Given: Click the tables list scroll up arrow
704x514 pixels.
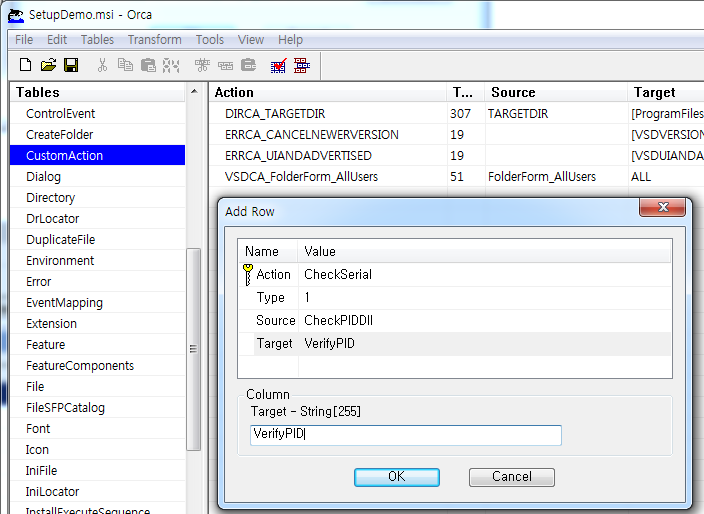Looking at the screenshot, I should [x=194, y=92].
